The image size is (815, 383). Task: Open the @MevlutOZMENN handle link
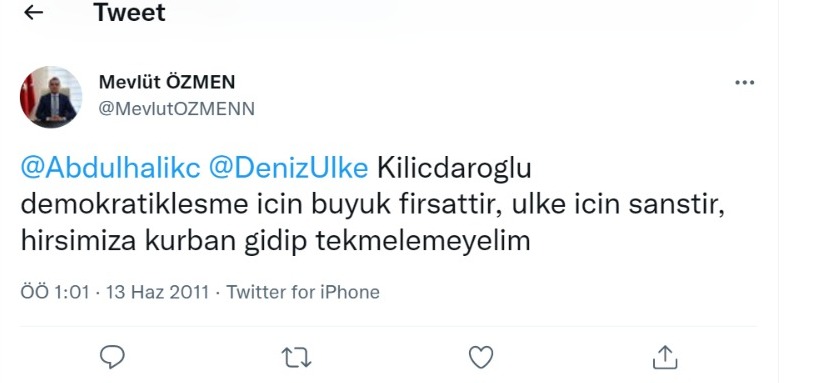coord(177,108)
